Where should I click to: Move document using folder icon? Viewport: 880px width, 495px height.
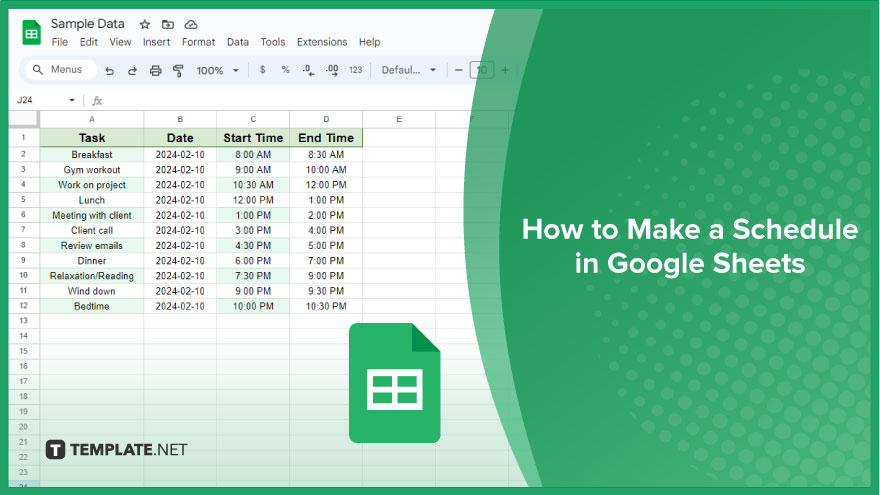168,24
